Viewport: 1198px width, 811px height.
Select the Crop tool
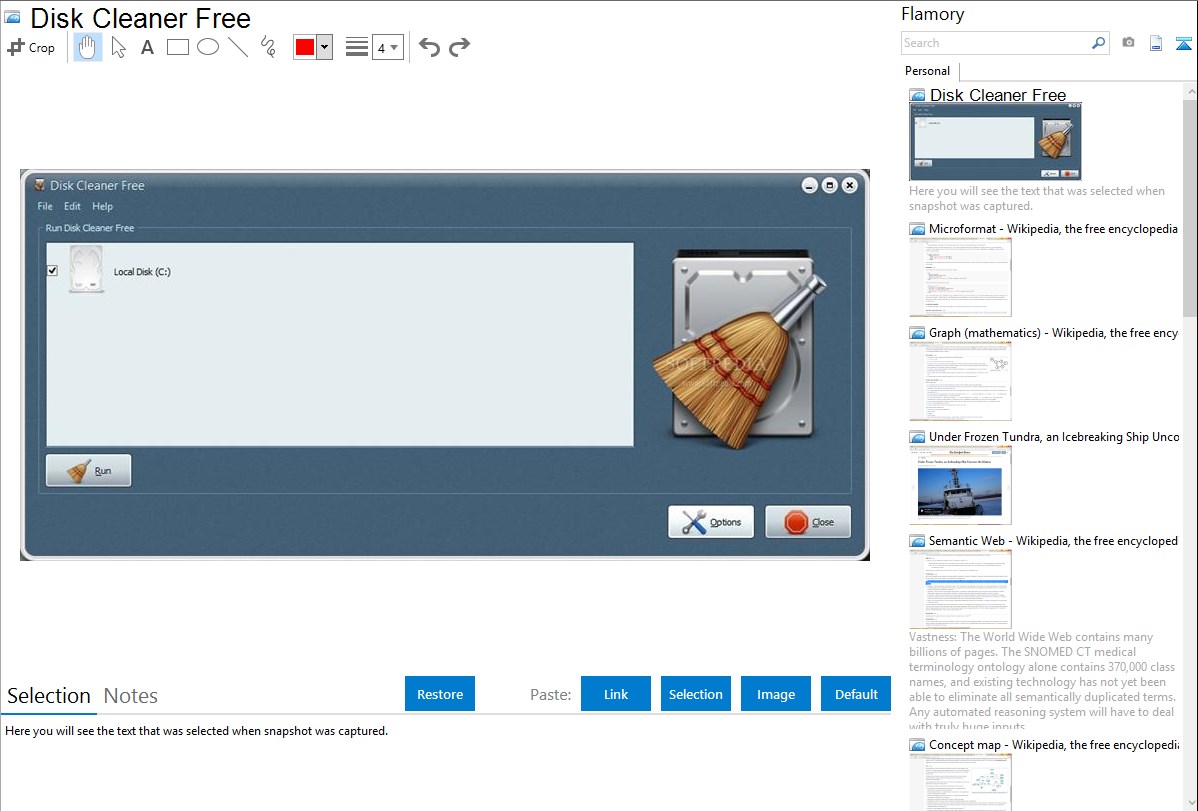pos(31,47)
